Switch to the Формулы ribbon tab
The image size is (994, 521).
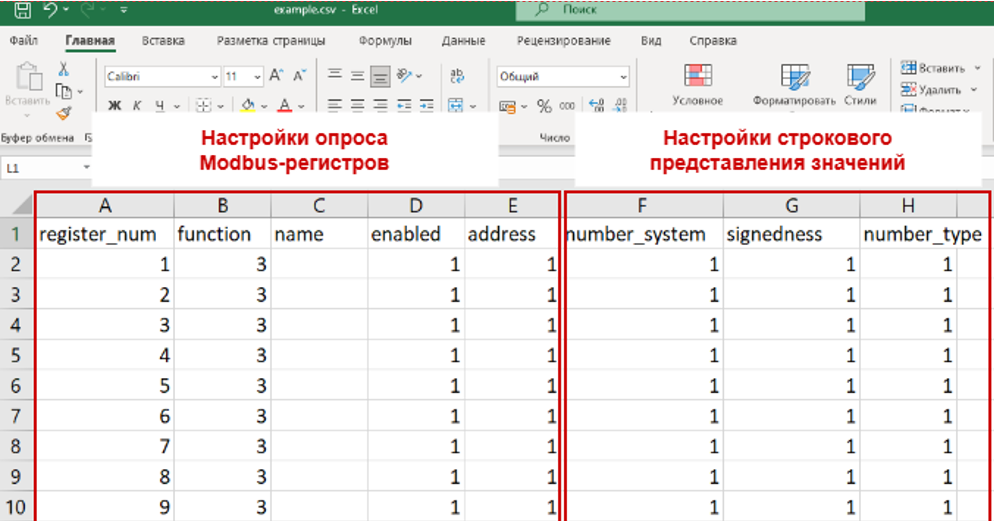click(x=385, y=41)
